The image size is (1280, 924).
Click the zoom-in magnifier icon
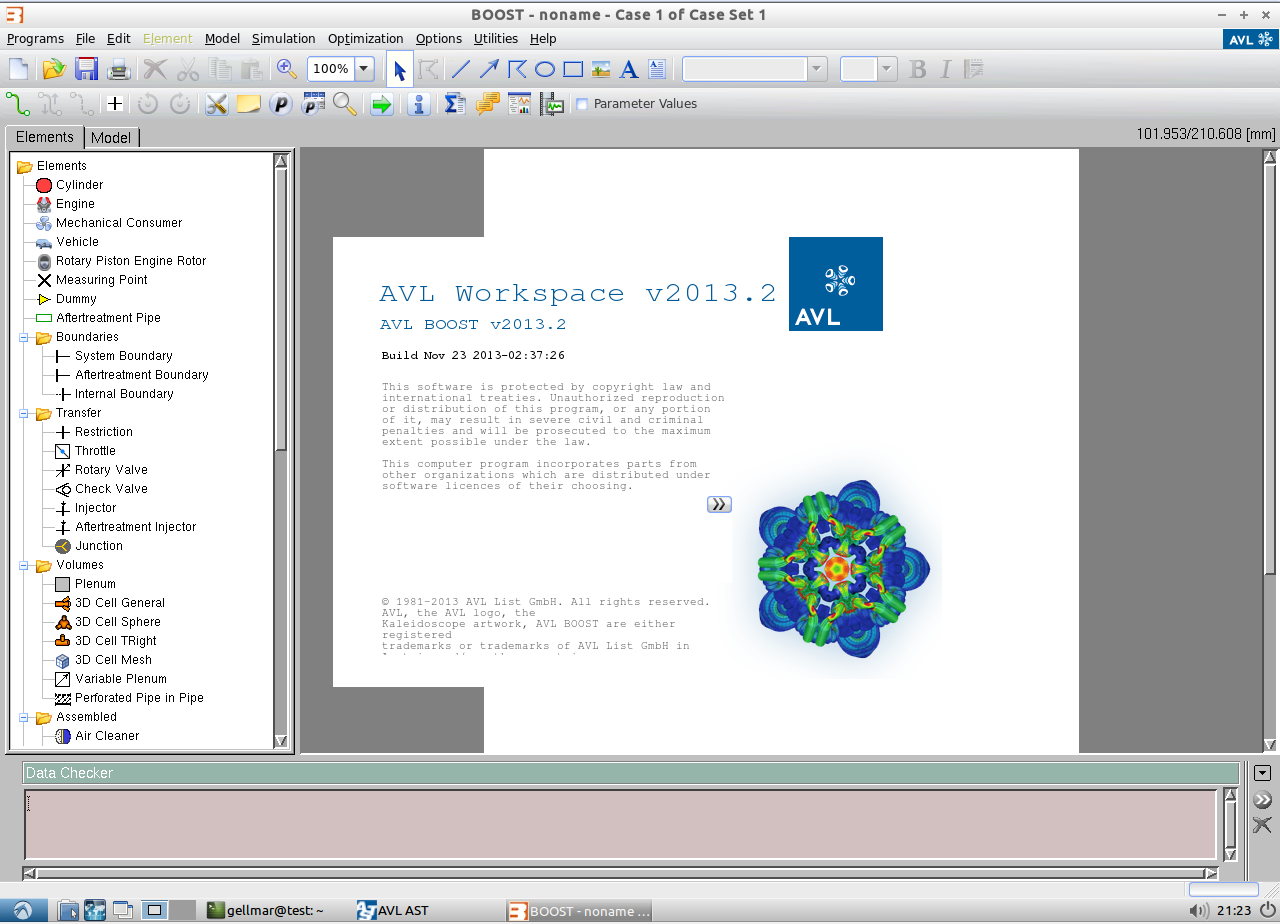coord(287,69)
